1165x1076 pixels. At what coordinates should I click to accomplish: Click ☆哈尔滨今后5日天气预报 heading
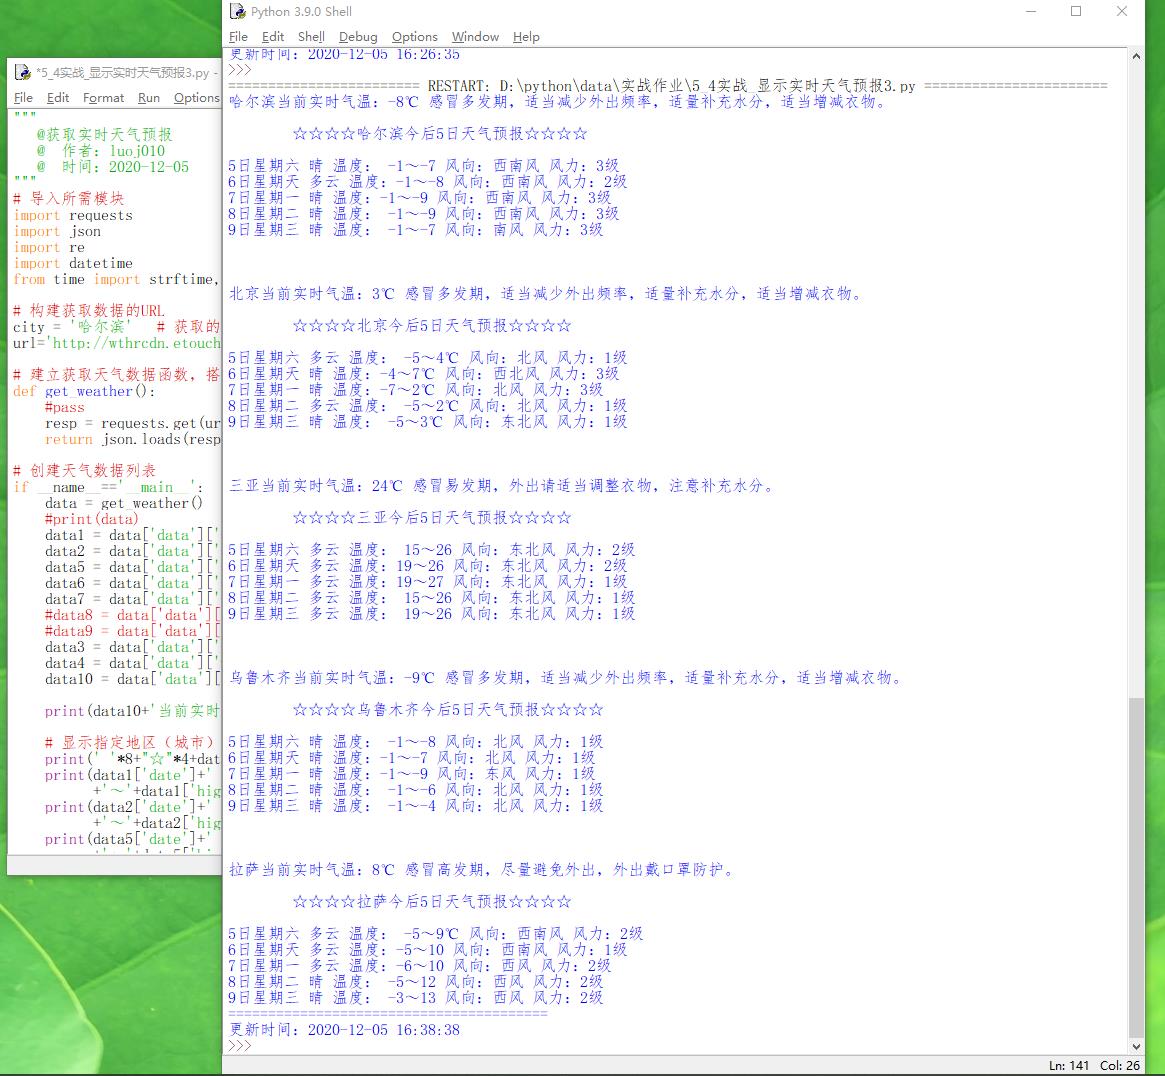click(x=440, y=134)
